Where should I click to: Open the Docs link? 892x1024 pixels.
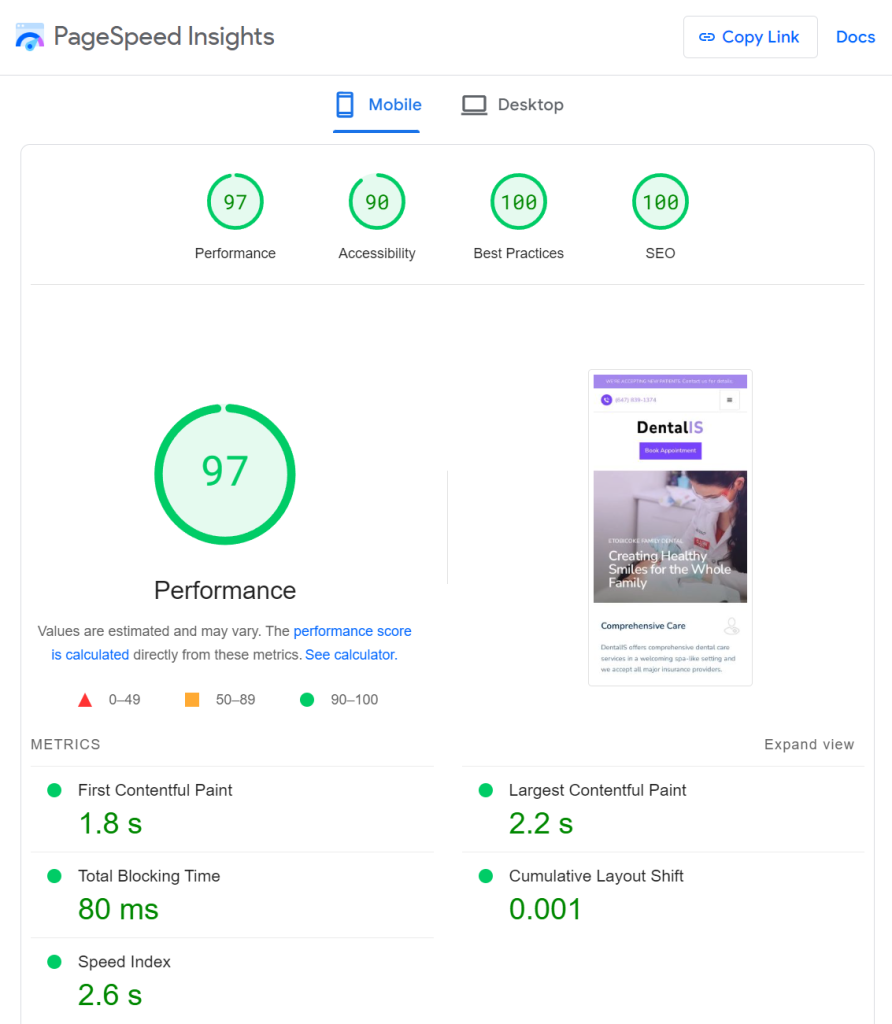coord(855,37)
